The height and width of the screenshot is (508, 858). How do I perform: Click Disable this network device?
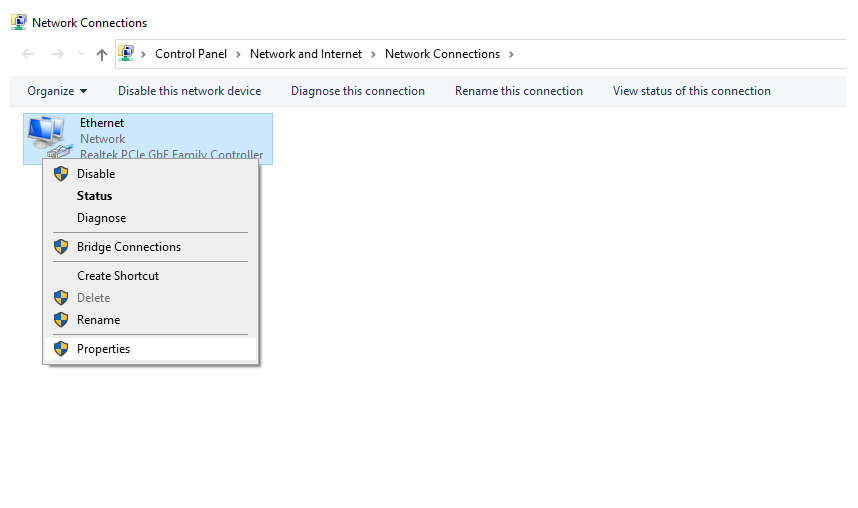point(189,91)
